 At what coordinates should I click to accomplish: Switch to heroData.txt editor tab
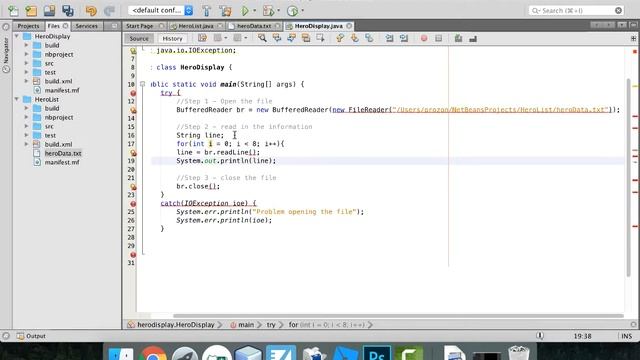pos(254,26)
